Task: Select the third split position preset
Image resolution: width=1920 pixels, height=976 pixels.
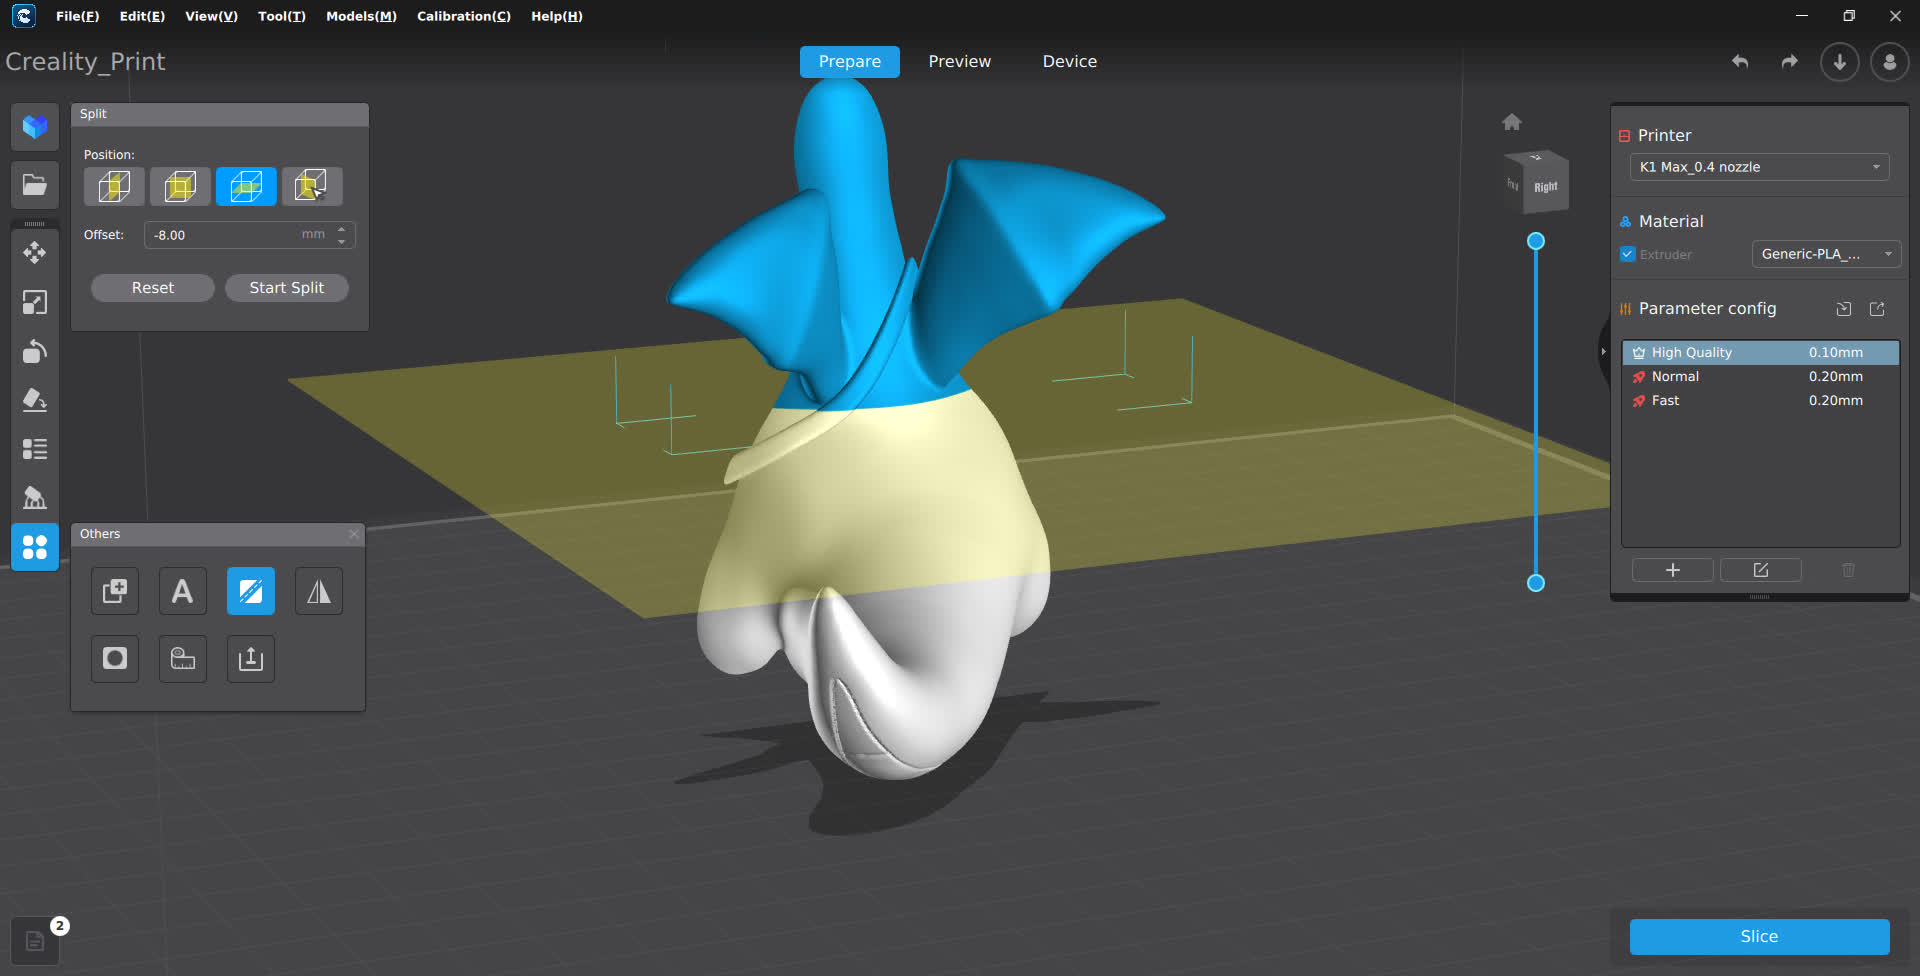Action: click(x=246, y=186)
